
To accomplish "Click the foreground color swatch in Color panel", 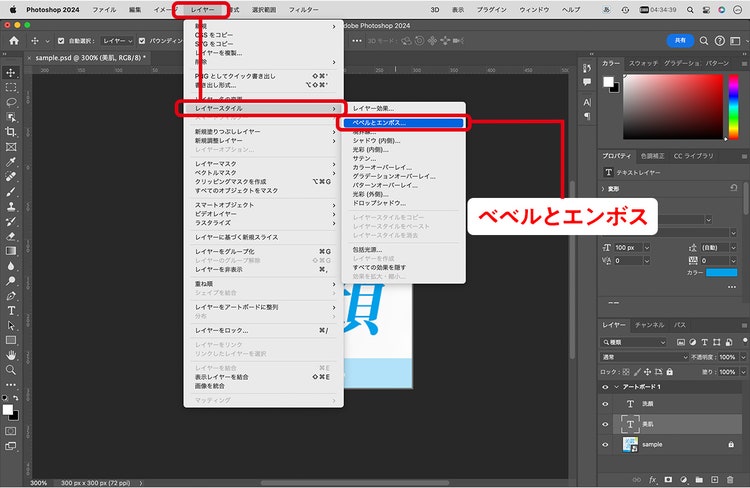I will pyautogui.click(x=608, y=82).
